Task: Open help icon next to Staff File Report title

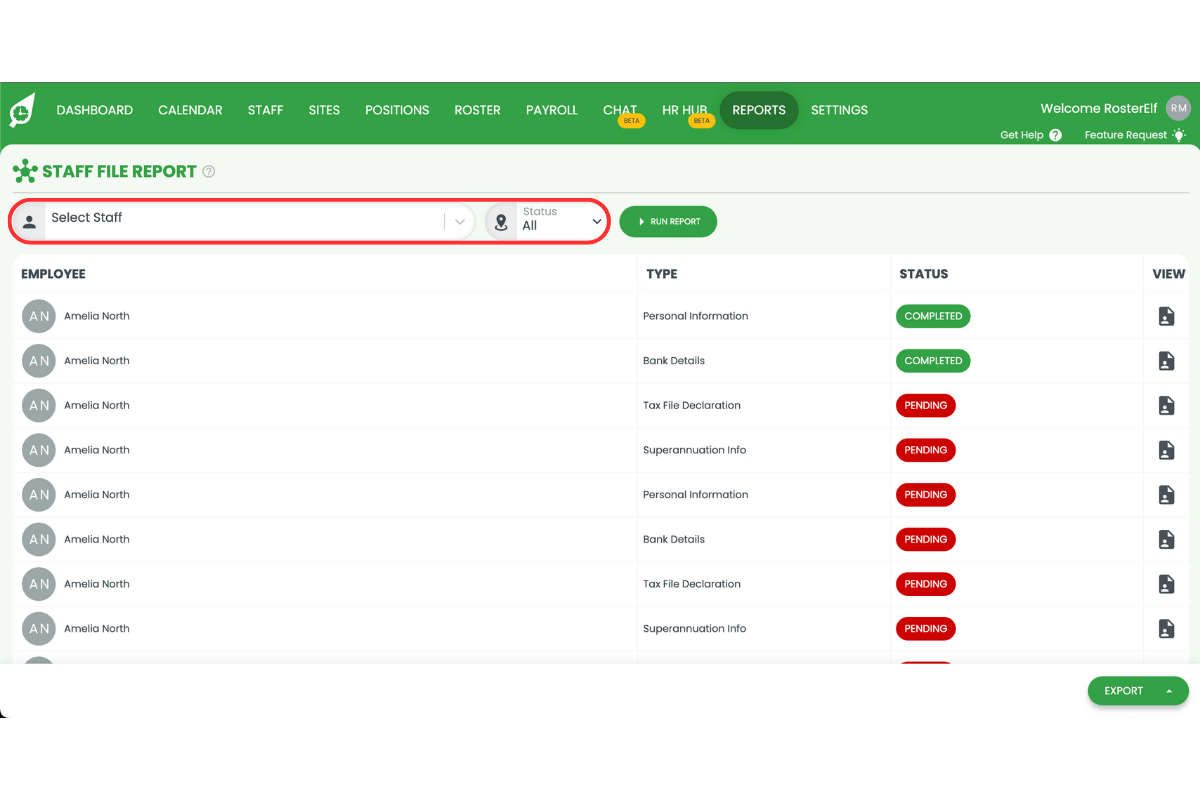Action: pos(208,171)
